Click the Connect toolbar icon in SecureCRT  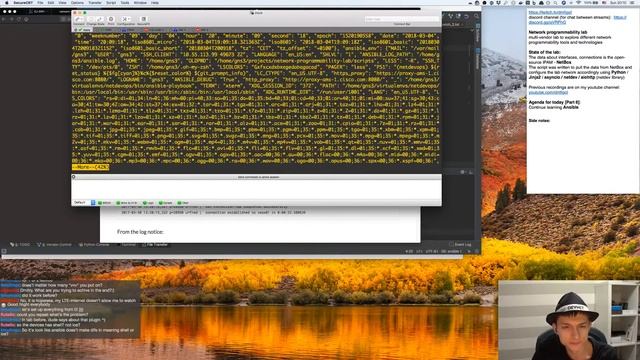click(79, 20)
